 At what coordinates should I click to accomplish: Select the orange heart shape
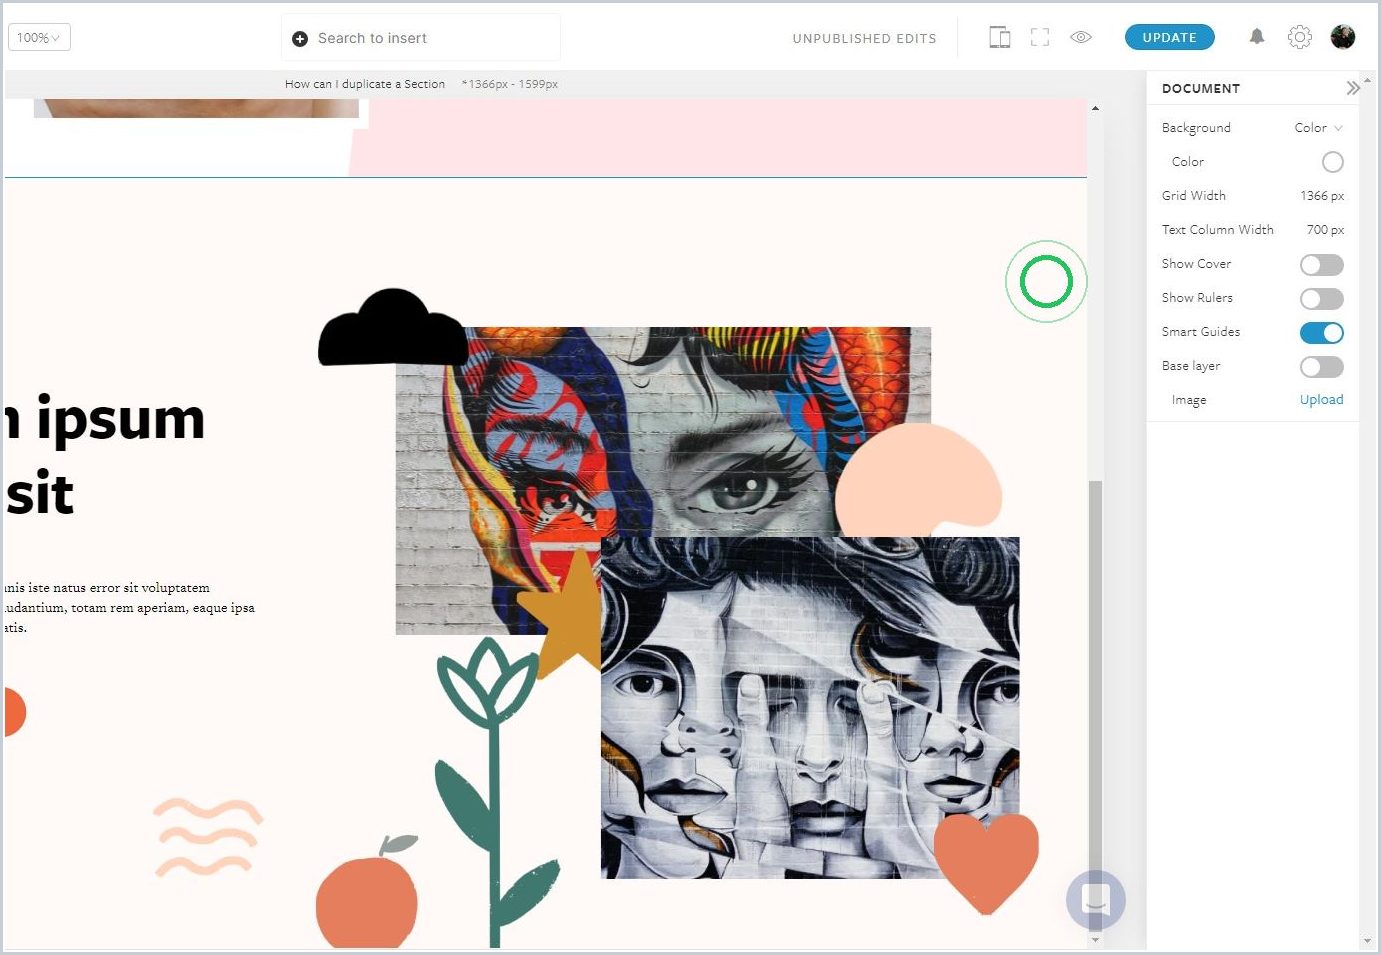[986, 862]
